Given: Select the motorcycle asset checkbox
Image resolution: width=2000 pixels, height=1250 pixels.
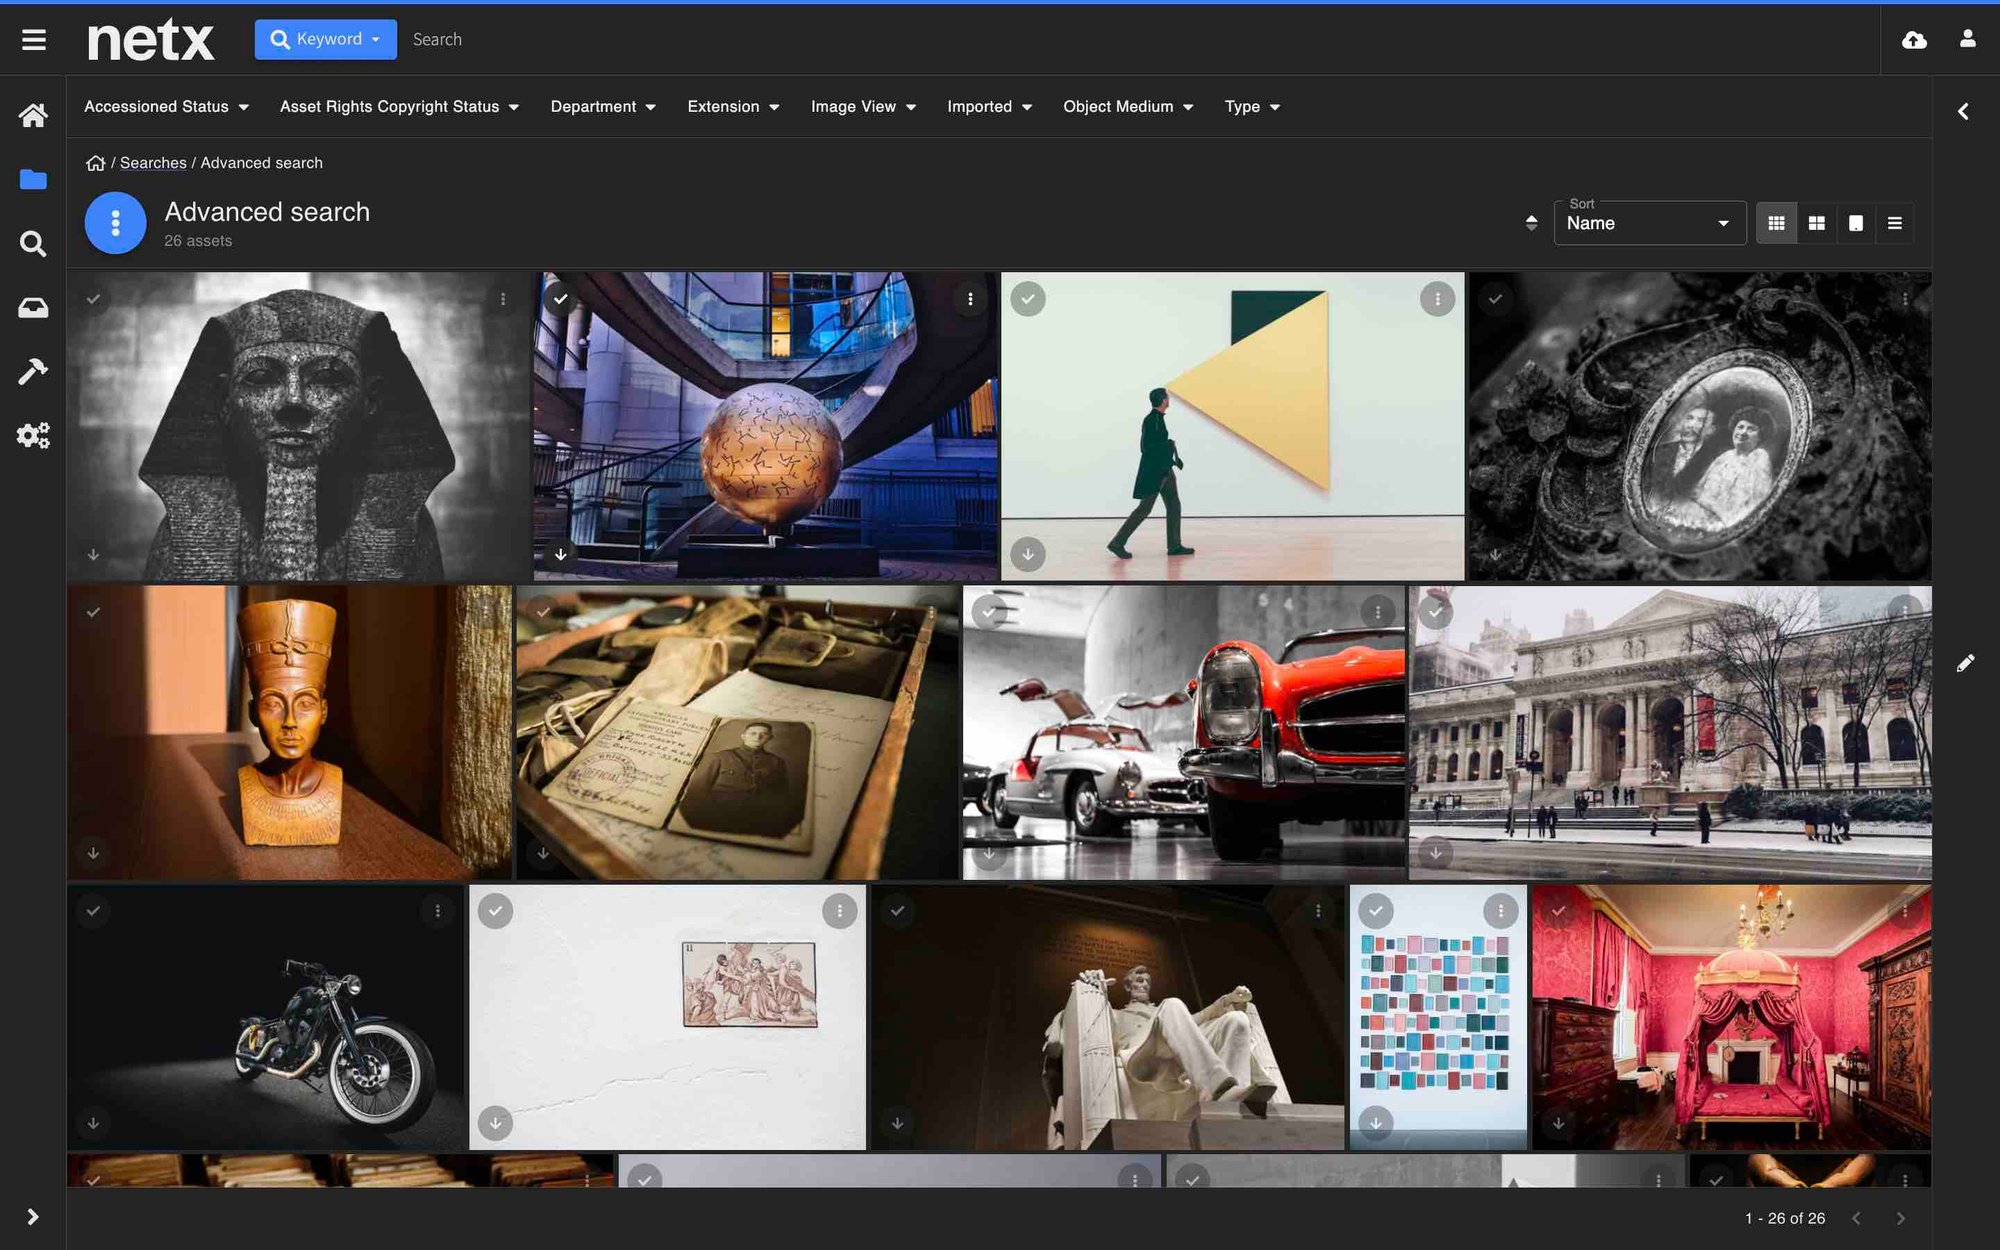Looking at the screenshot, I should [x=93, y=911].
